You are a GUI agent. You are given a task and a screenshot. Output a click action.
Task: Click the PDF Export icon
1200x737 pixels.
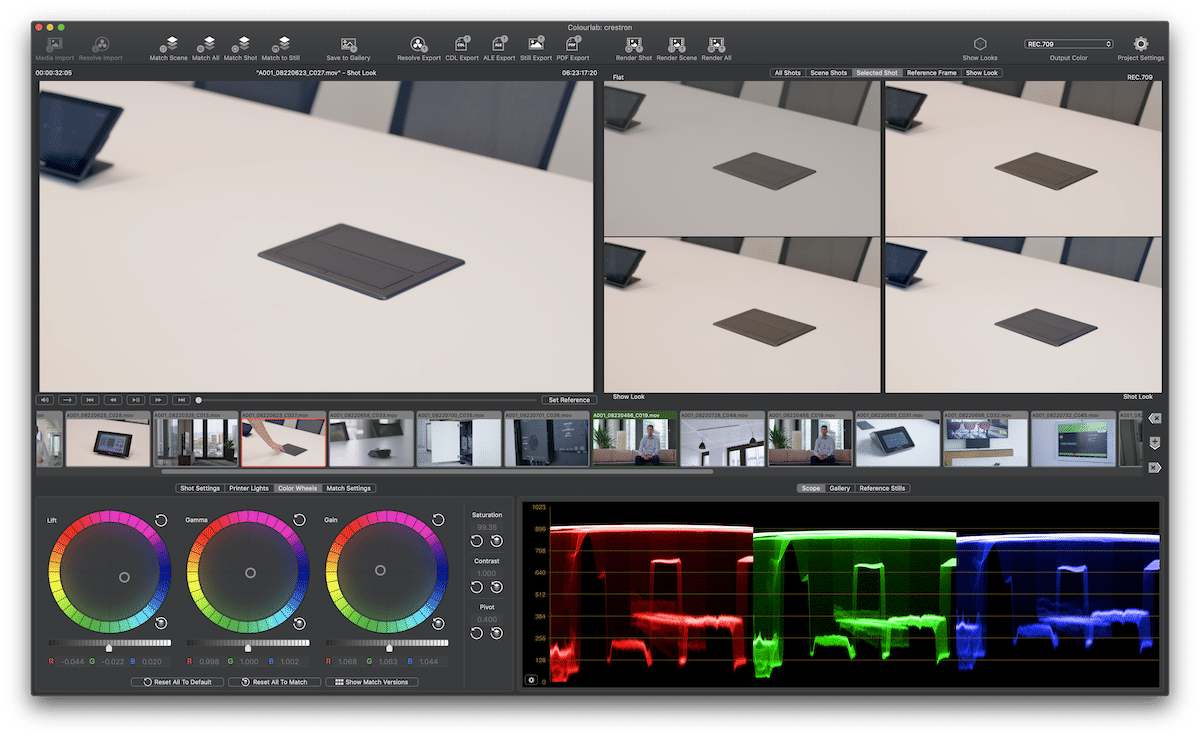(573, 45)
